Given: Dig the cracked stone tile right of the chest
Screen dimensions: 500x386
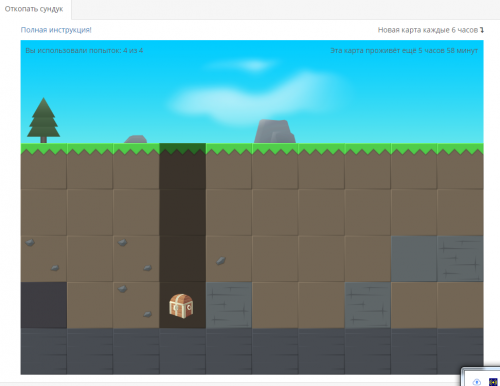Looking at the screenshot, I should coord(229,305).
